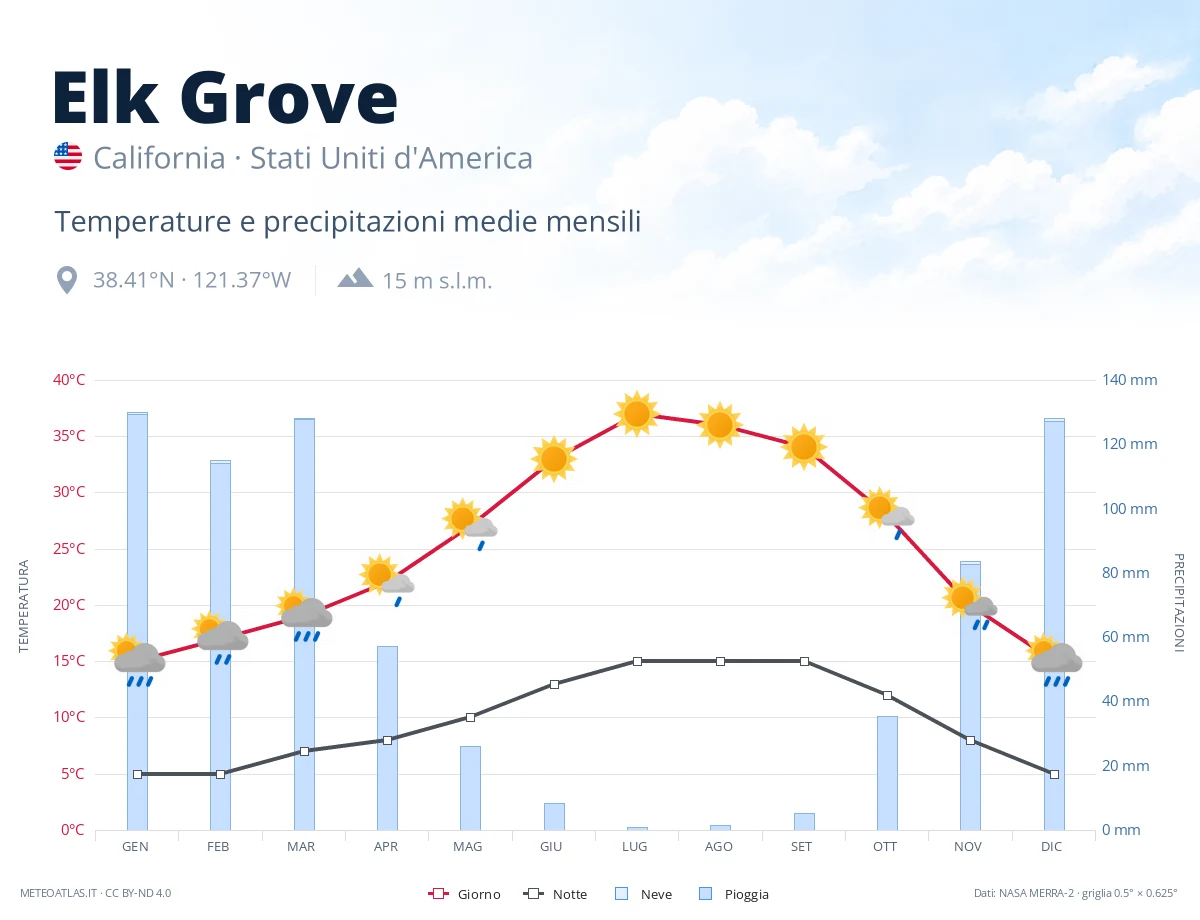Click the GEN night temperature marker

(x=137, y=774)
